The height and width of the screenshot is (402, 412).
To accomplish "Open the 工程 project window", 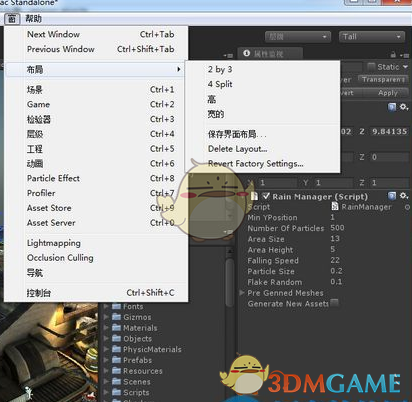I will tap(97, 149).
